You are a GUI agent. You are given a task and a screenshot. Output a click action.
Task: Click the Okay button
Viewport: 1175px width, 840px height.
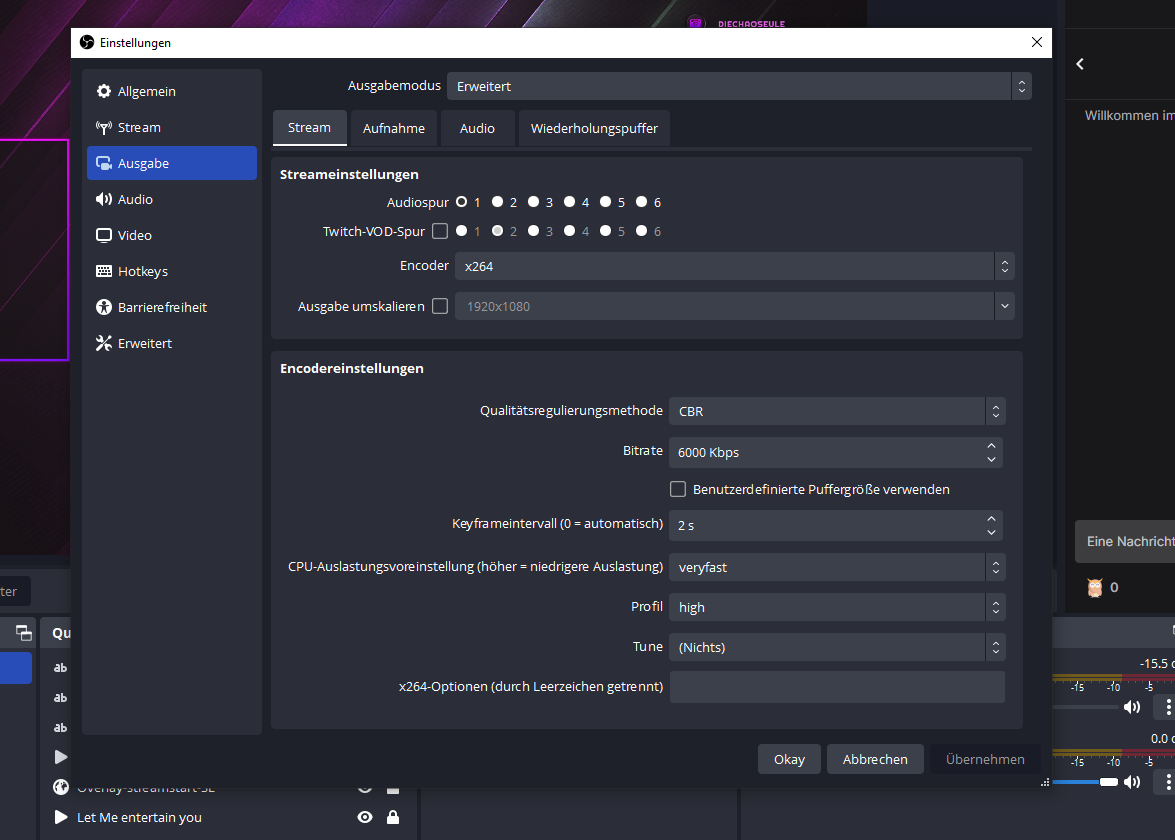tap(789, 760)
